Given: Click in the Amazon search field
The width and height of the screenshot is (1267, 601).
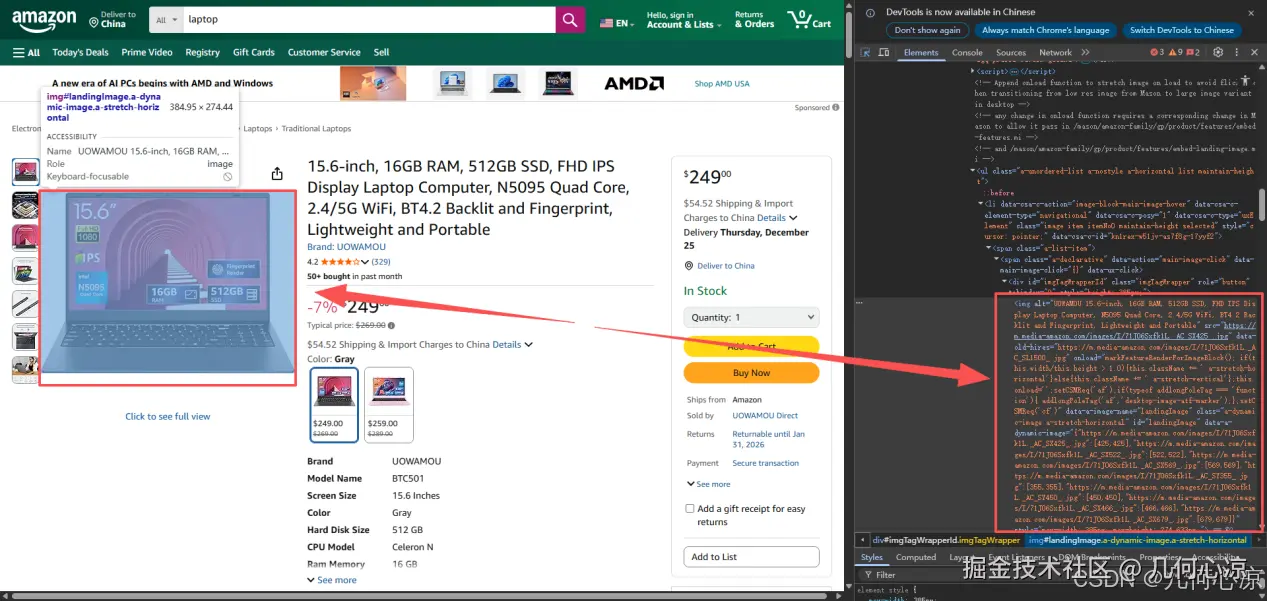Looking at the screenshot, I should click(369, 20).
